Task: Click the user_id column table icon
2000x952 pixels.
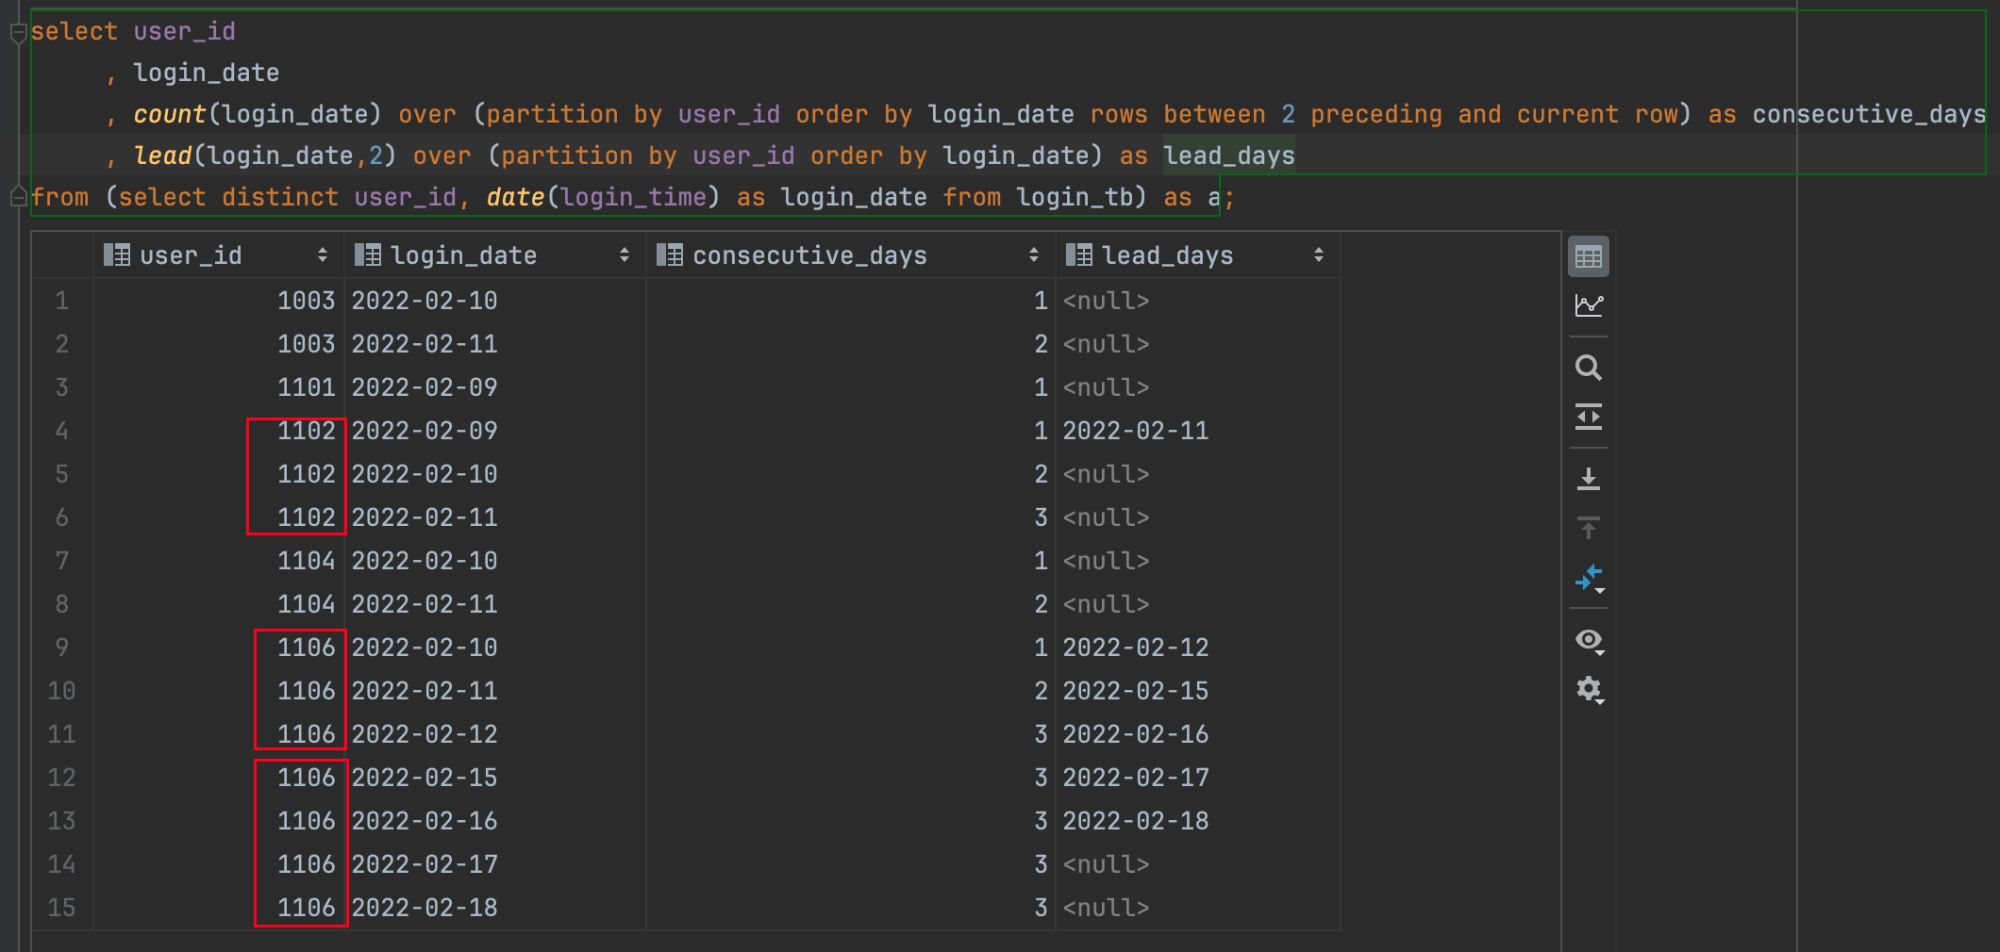Action: tap(117, 255)
